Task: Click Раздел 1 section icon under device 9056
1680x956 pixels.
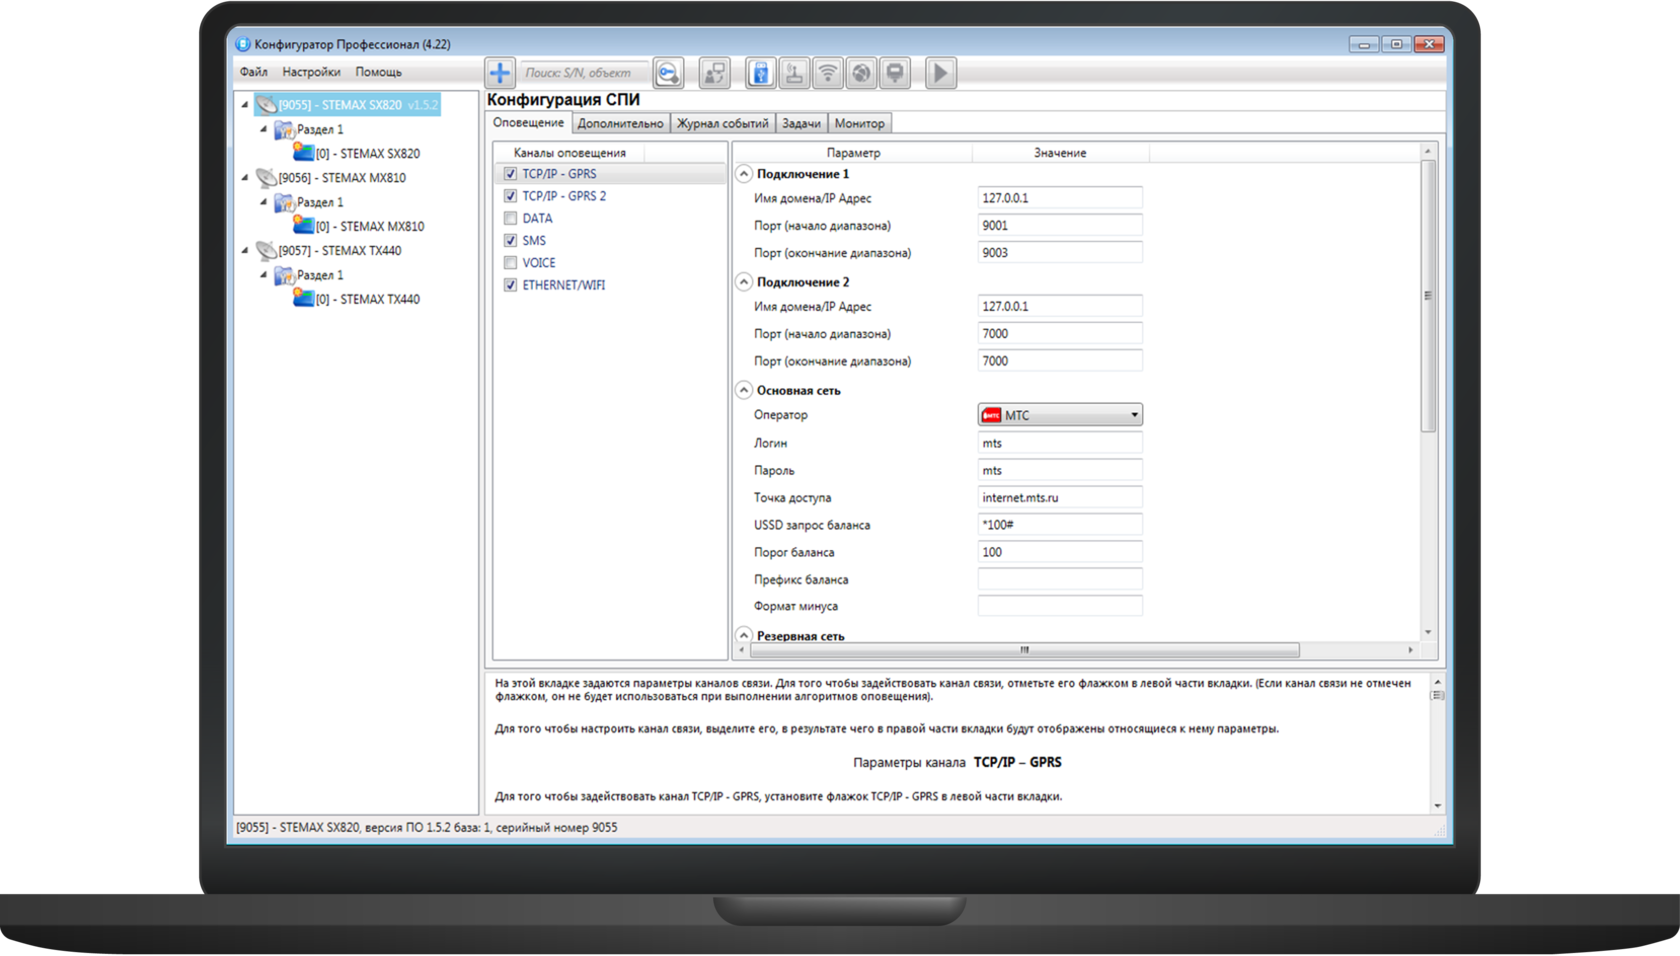Action: click(284, 203)
